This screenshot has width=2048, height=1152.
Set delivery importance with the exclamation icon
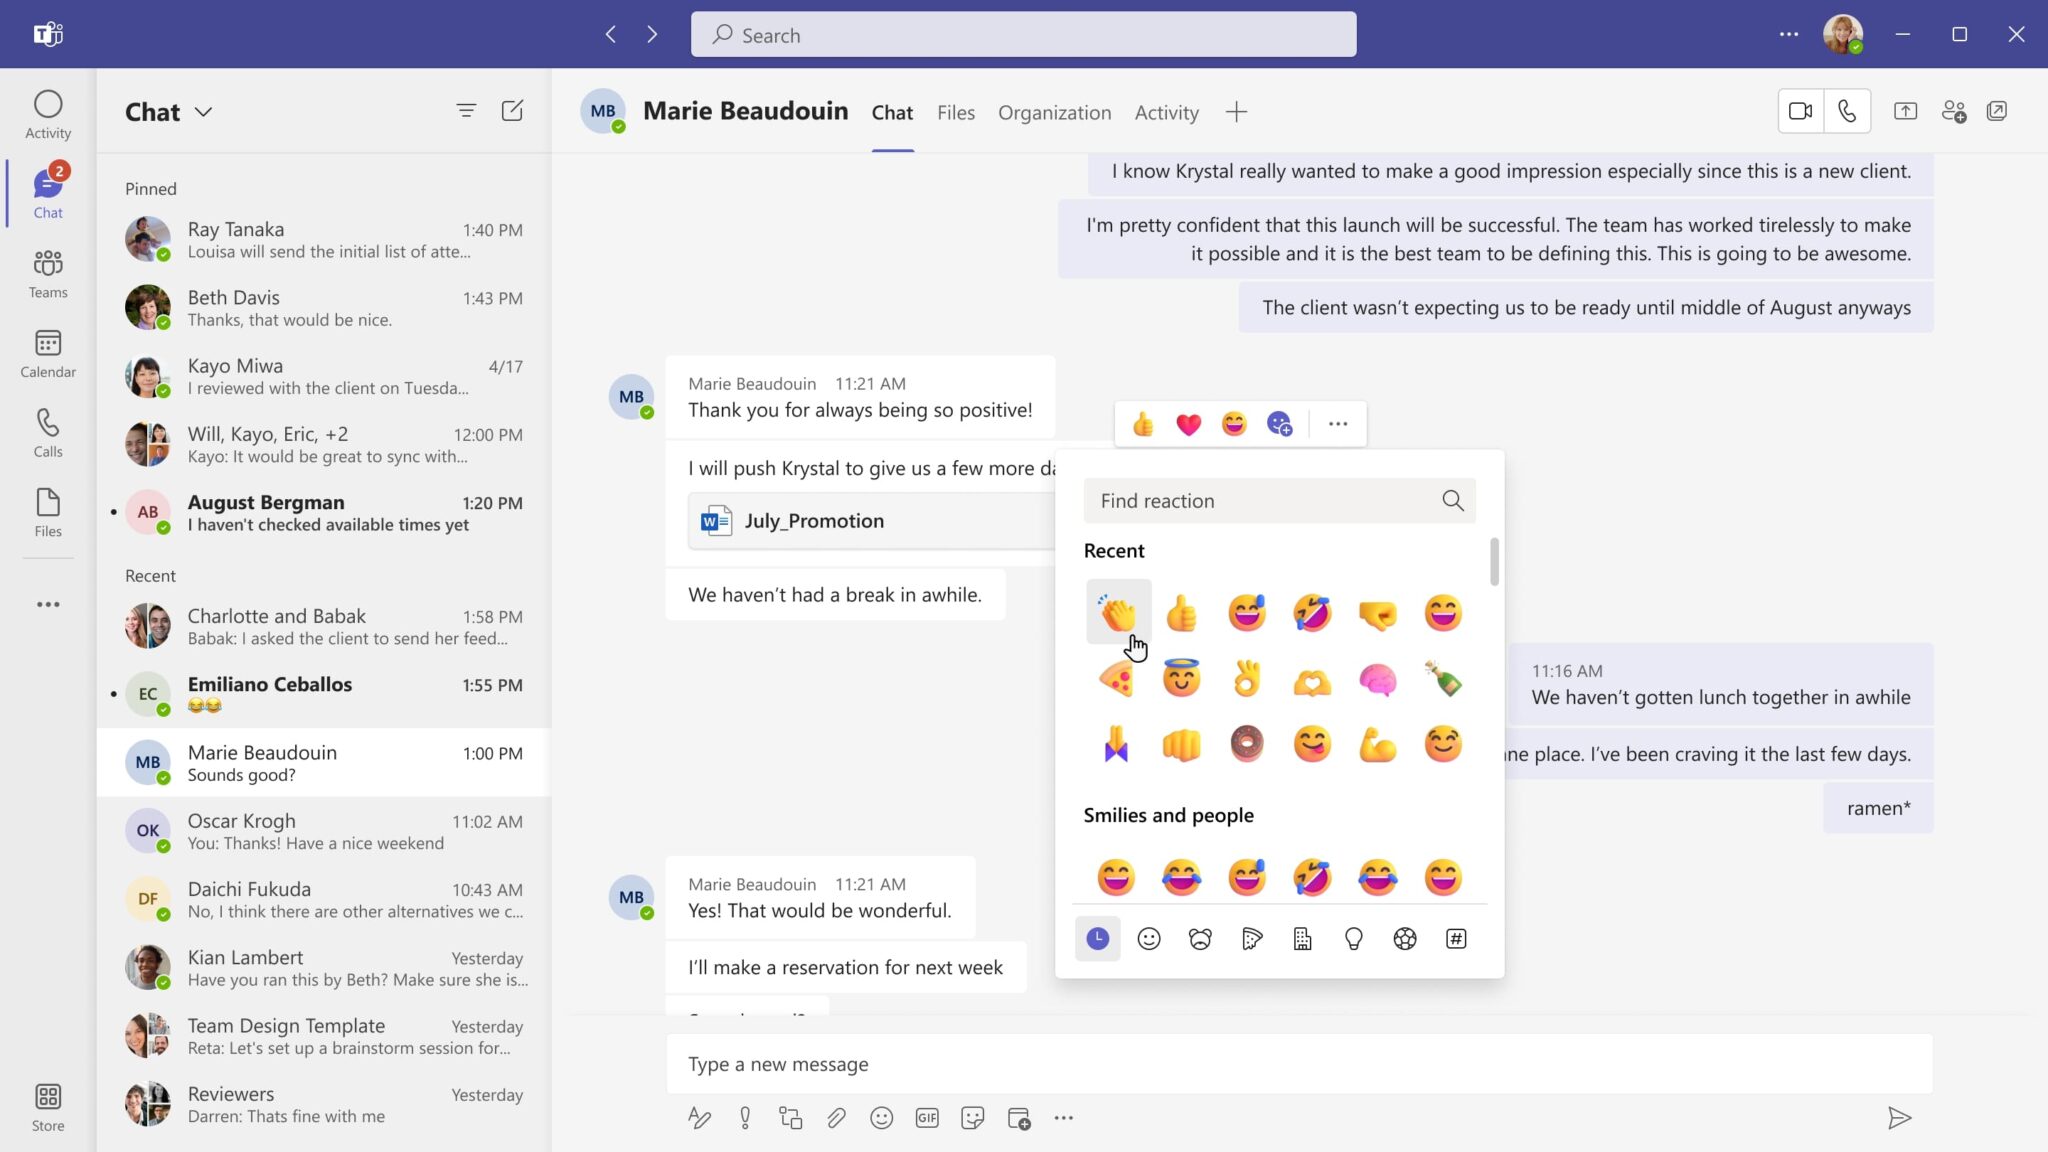point(744,1117)
